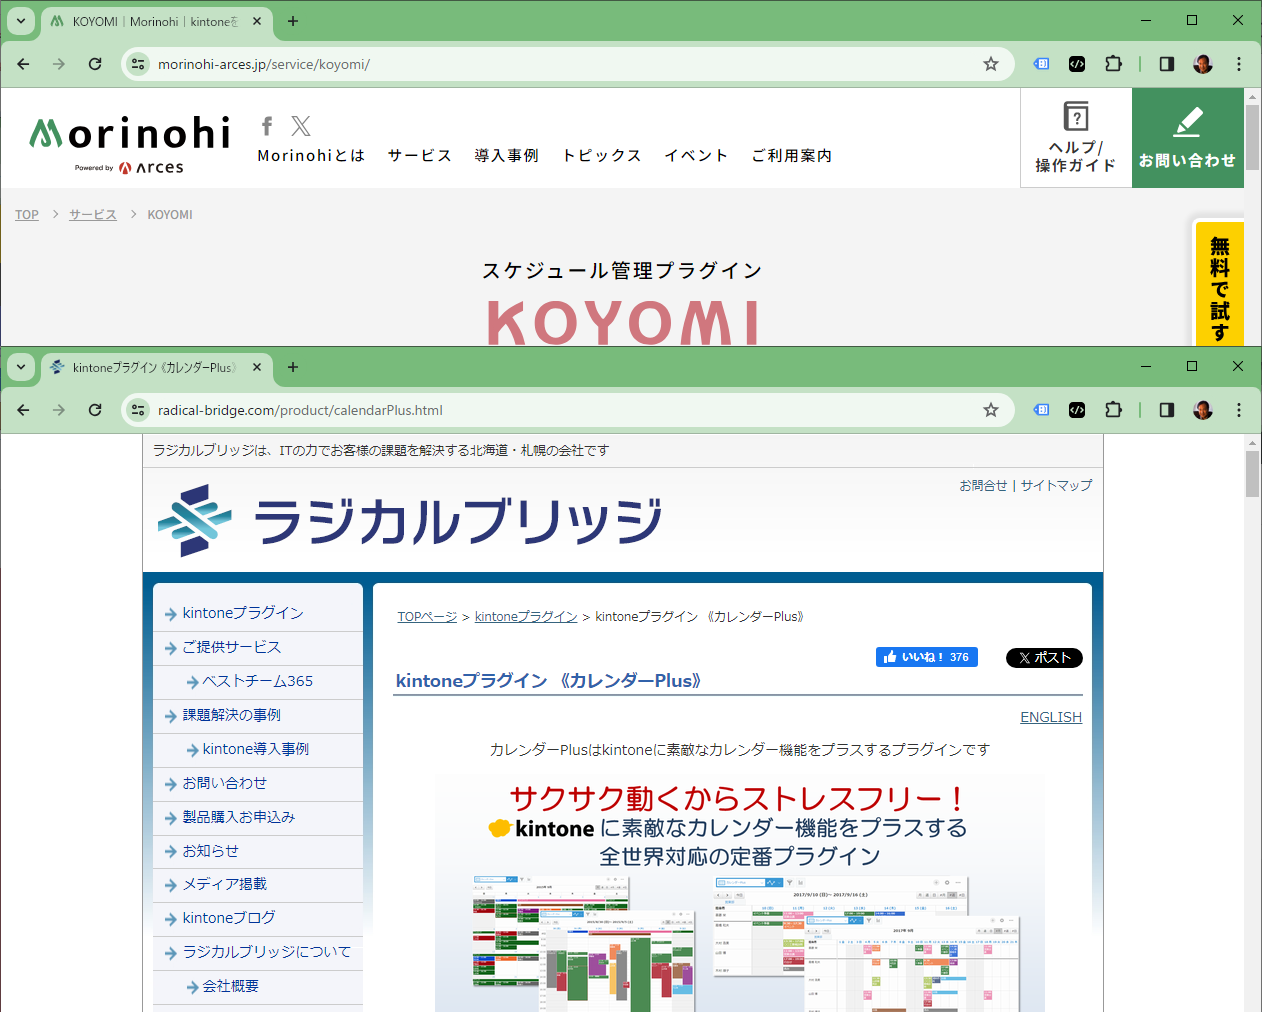Viewport: 1262px width, 1012px height.
Task: Open the サイトマップ header link
Action: [1057, 485]
